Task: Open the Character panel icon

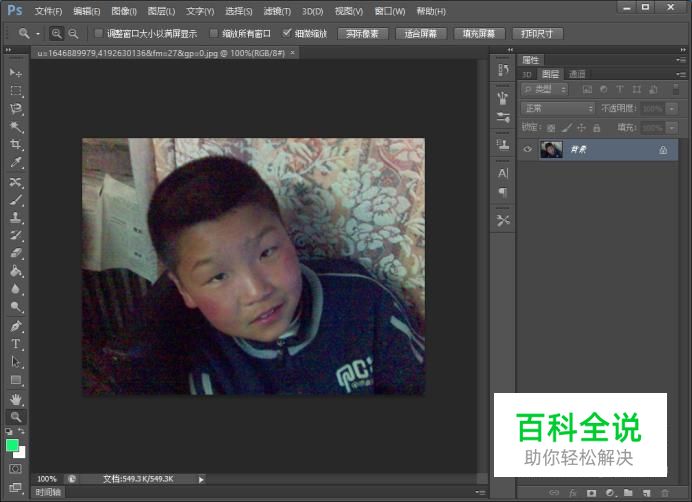Action: coord(503,174)
